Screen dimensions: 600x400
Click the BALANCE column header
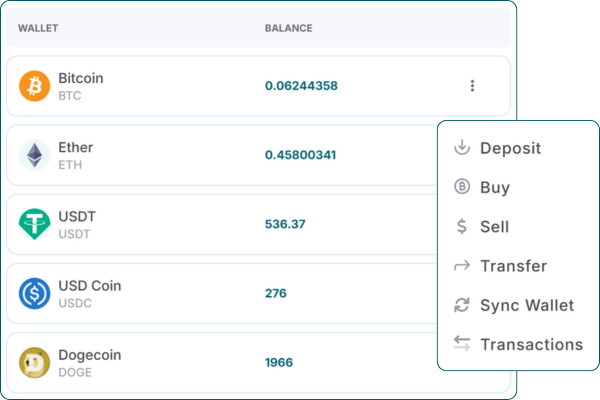point(288,28)
